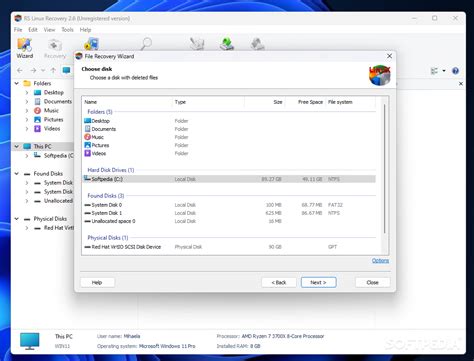Open the Tools menu
Viewport: 474px width, 361px height.
pos(67,30)
